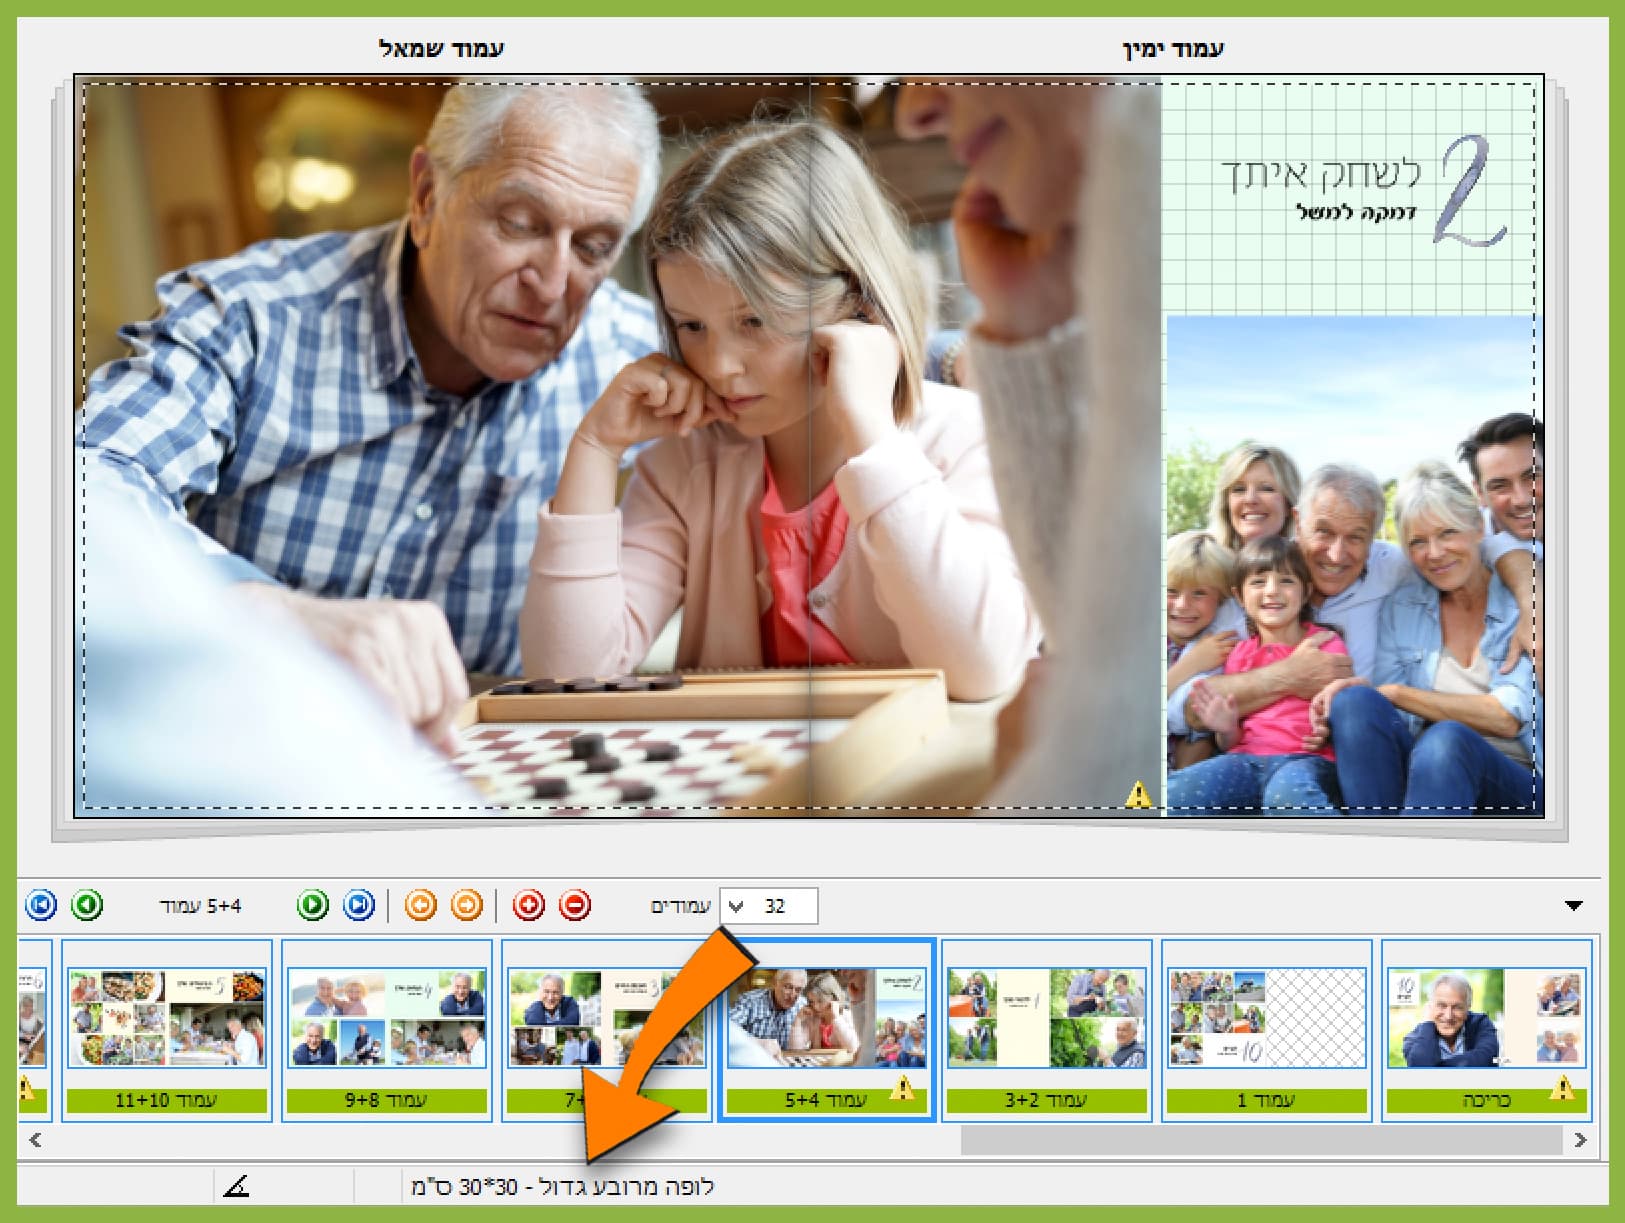Click the title text לשחק איתך
This screenshot has width=1625, height=1223.
pos(1320,175)
